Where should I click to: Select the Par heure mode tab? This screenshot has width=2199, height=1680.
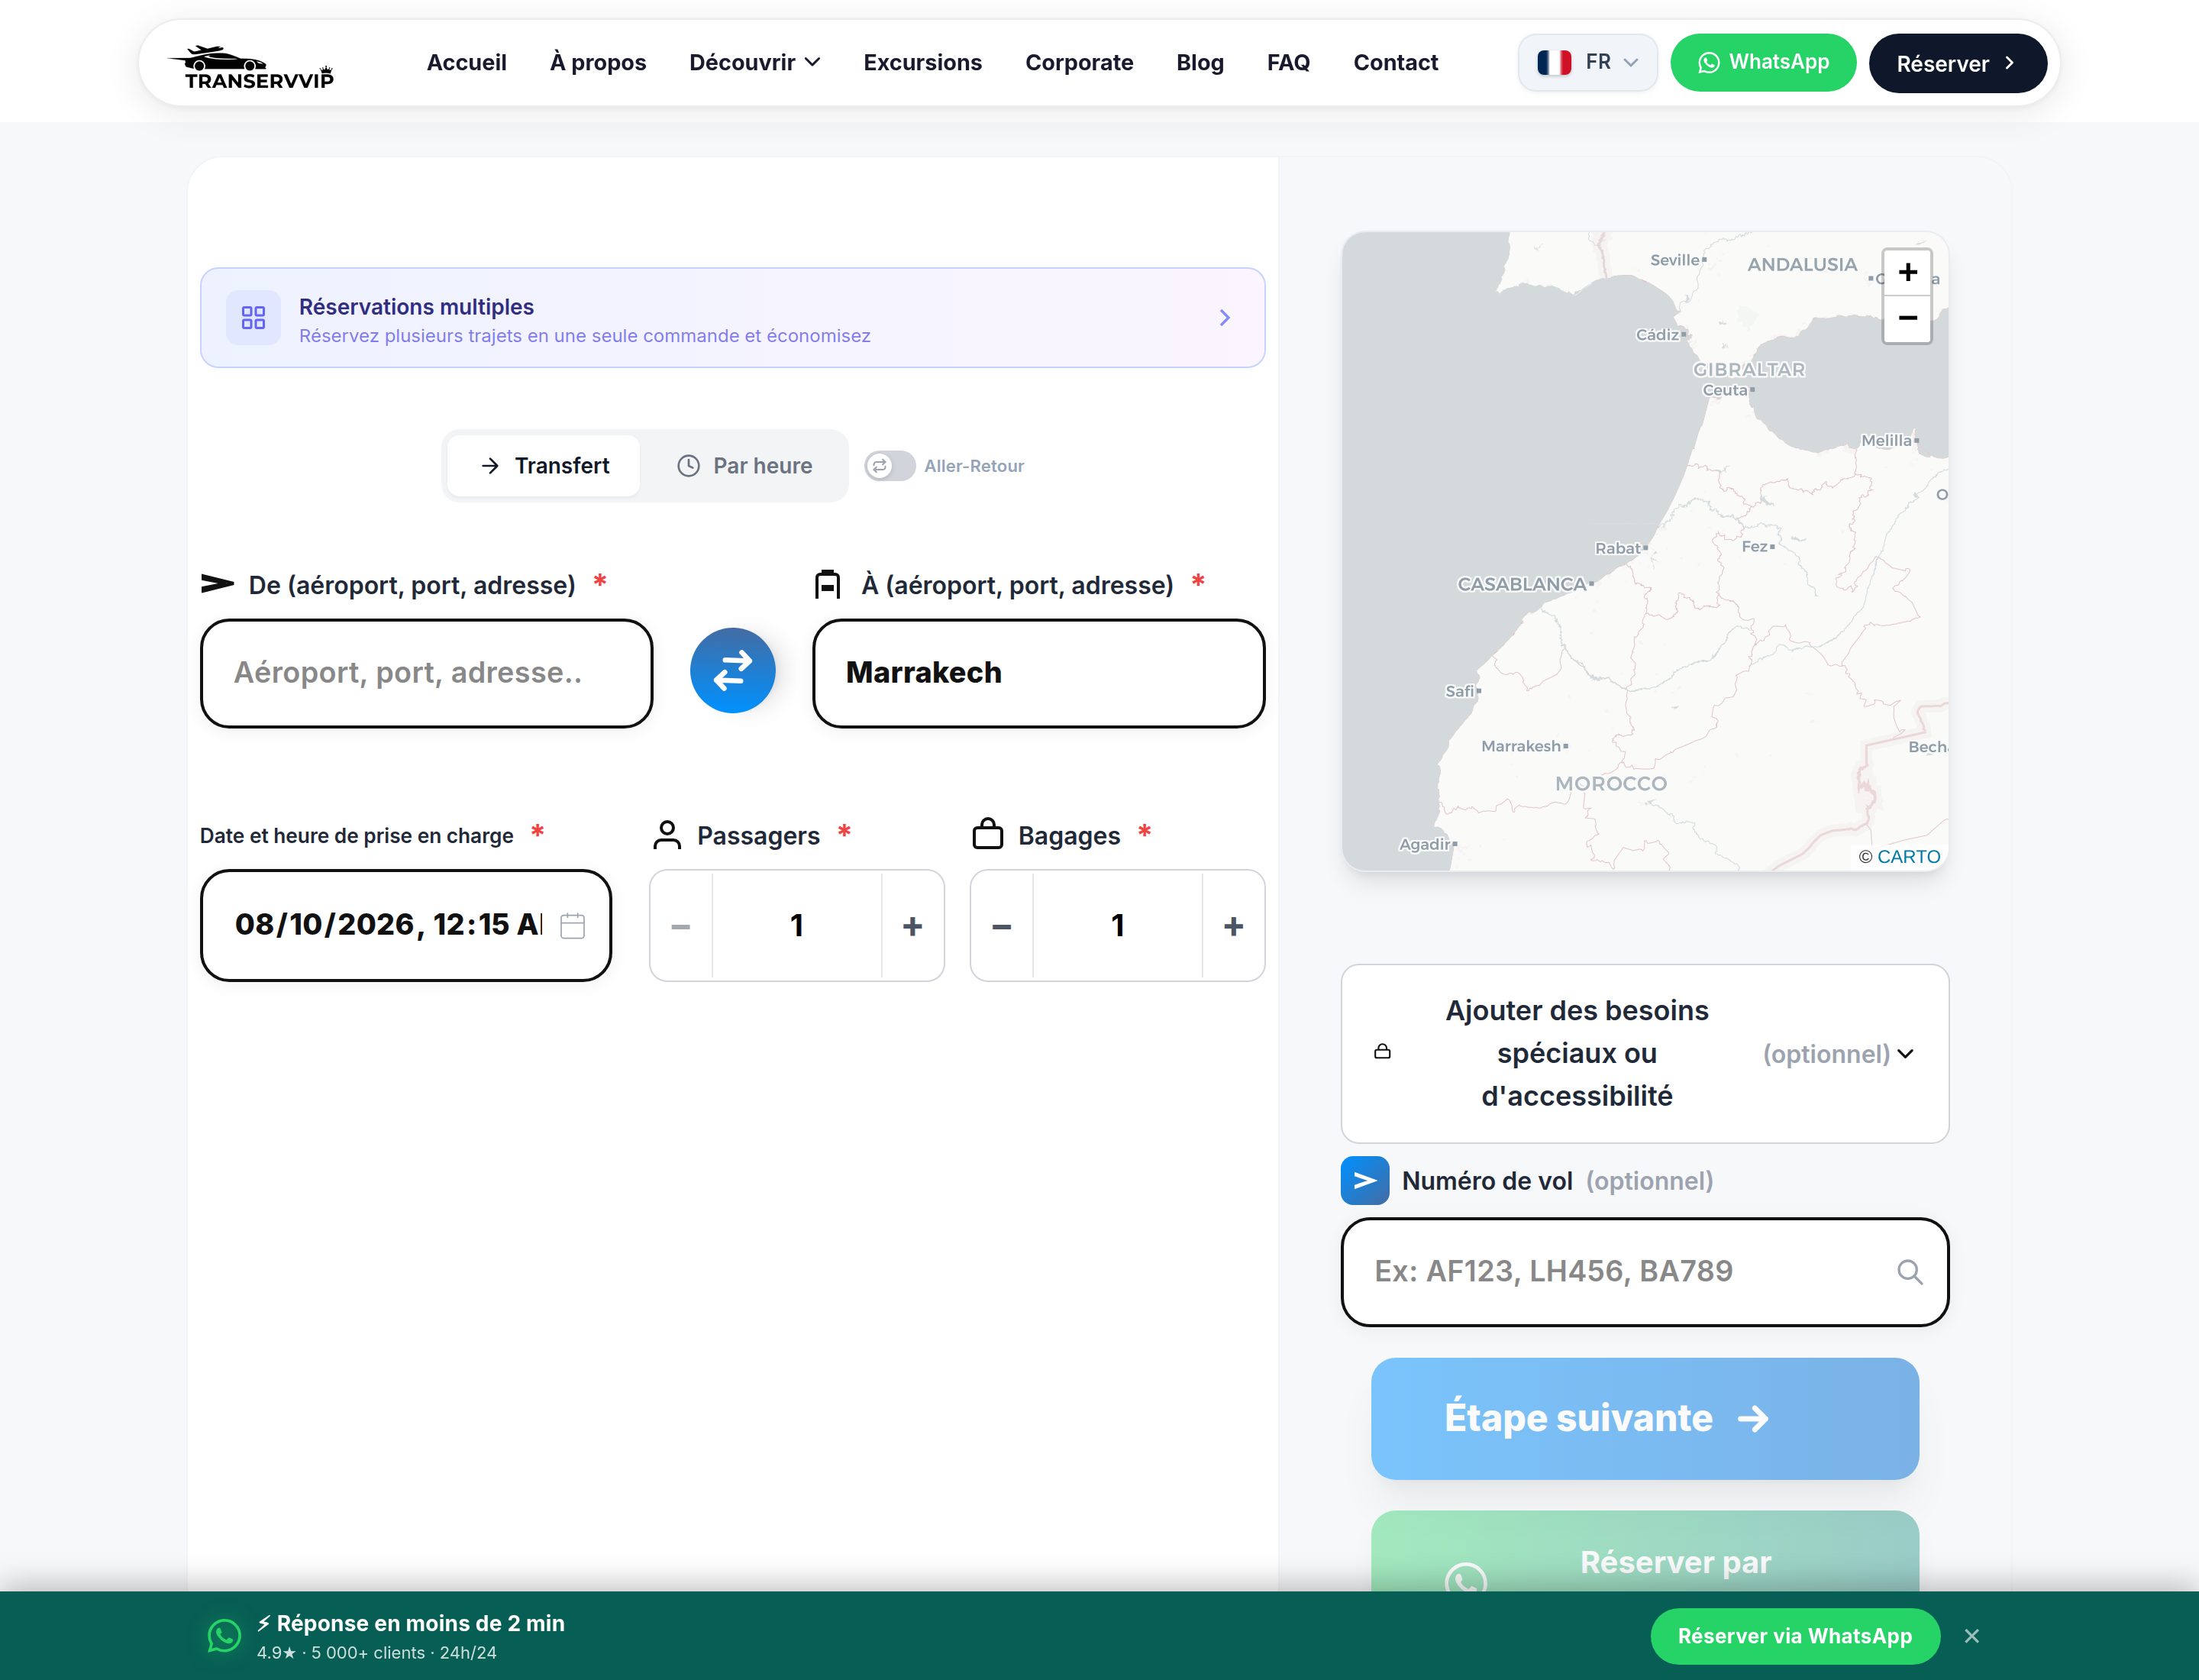pos(745,466)
